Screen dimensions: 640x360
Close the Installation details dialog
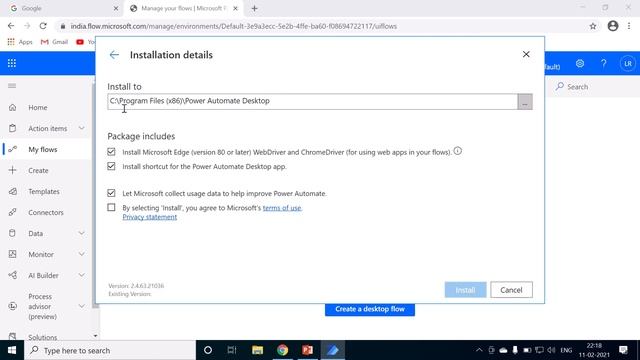point(526,54)
